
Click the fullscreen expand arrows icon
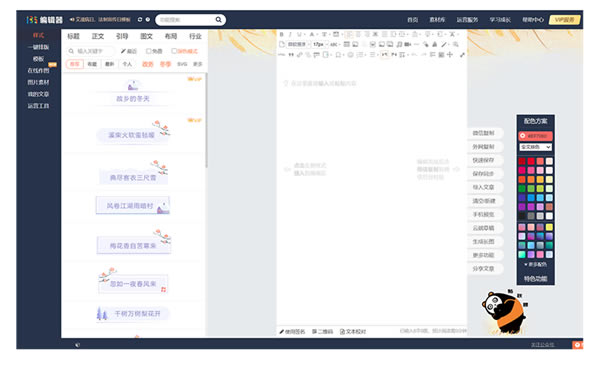pyautogui.click(x=462, y=55)
